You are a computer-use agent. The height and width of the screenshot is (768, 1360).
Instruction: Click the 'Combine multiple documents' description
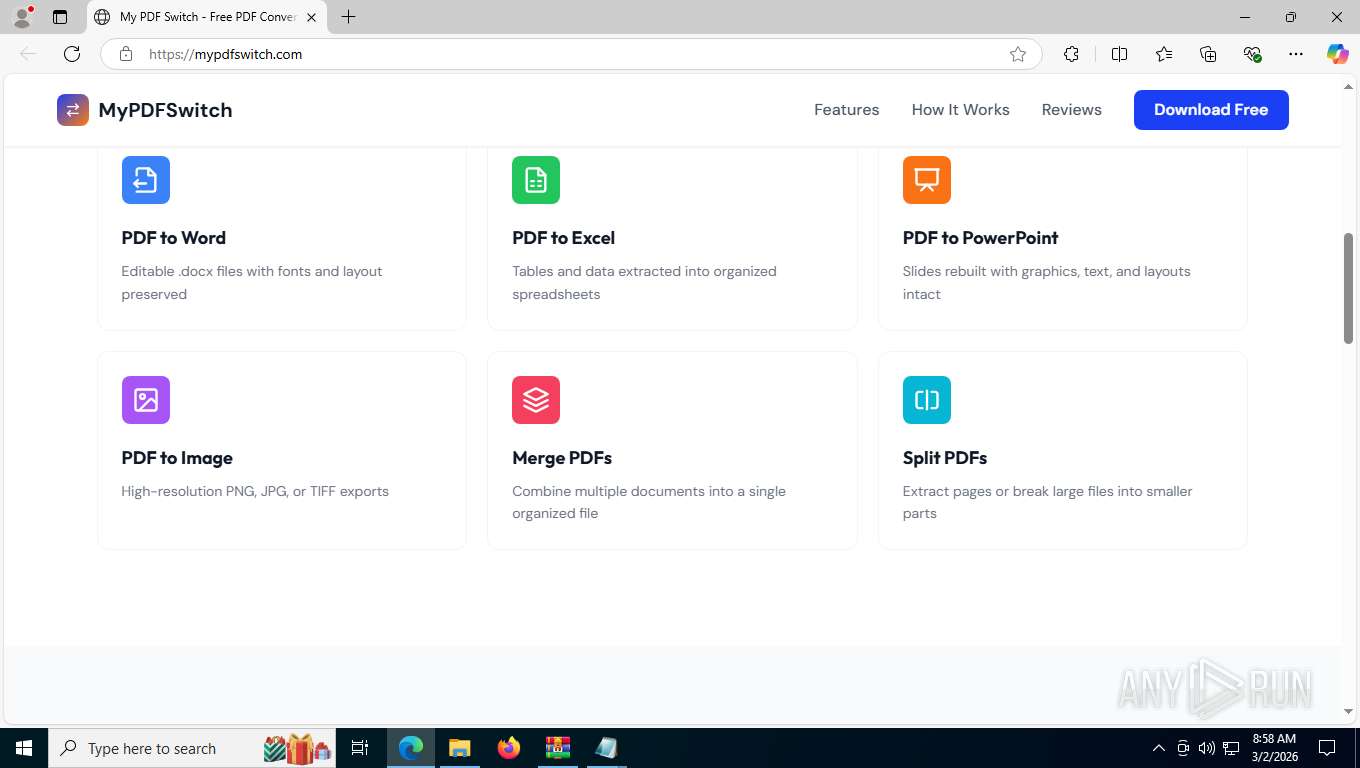click(649, 502)
